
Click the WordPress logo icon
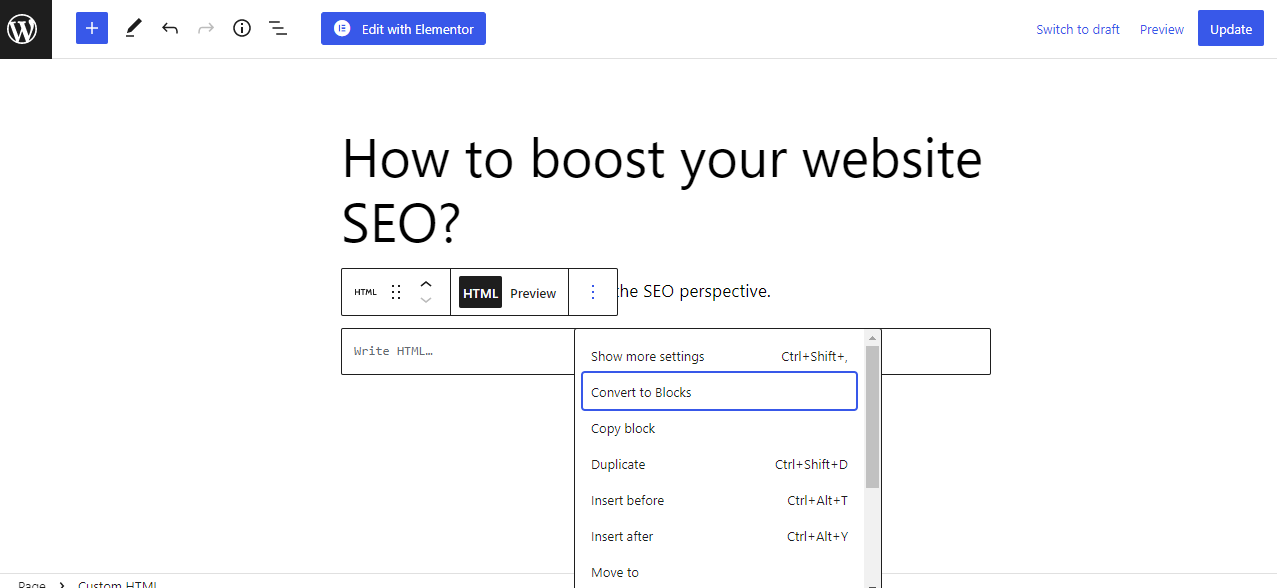click(24, 28)
